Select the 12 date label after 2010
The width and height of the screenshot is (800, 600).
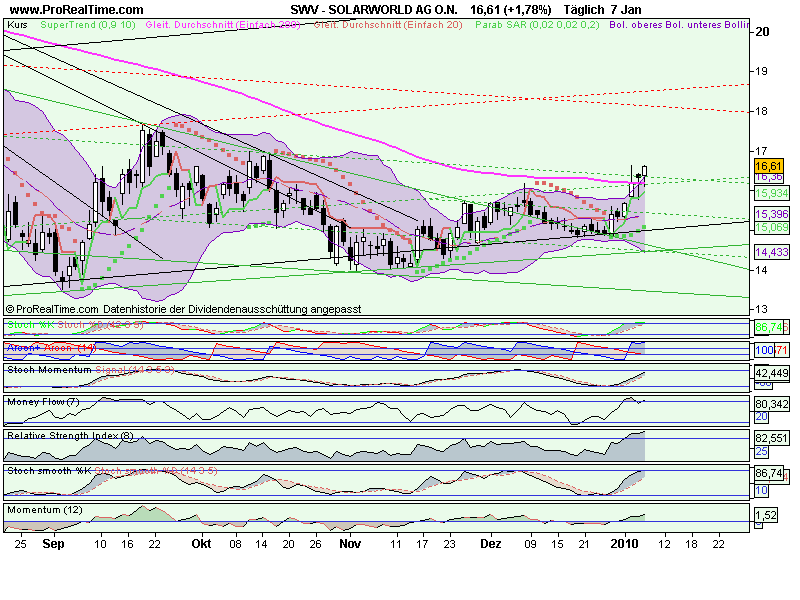click(x=664, y=544)
